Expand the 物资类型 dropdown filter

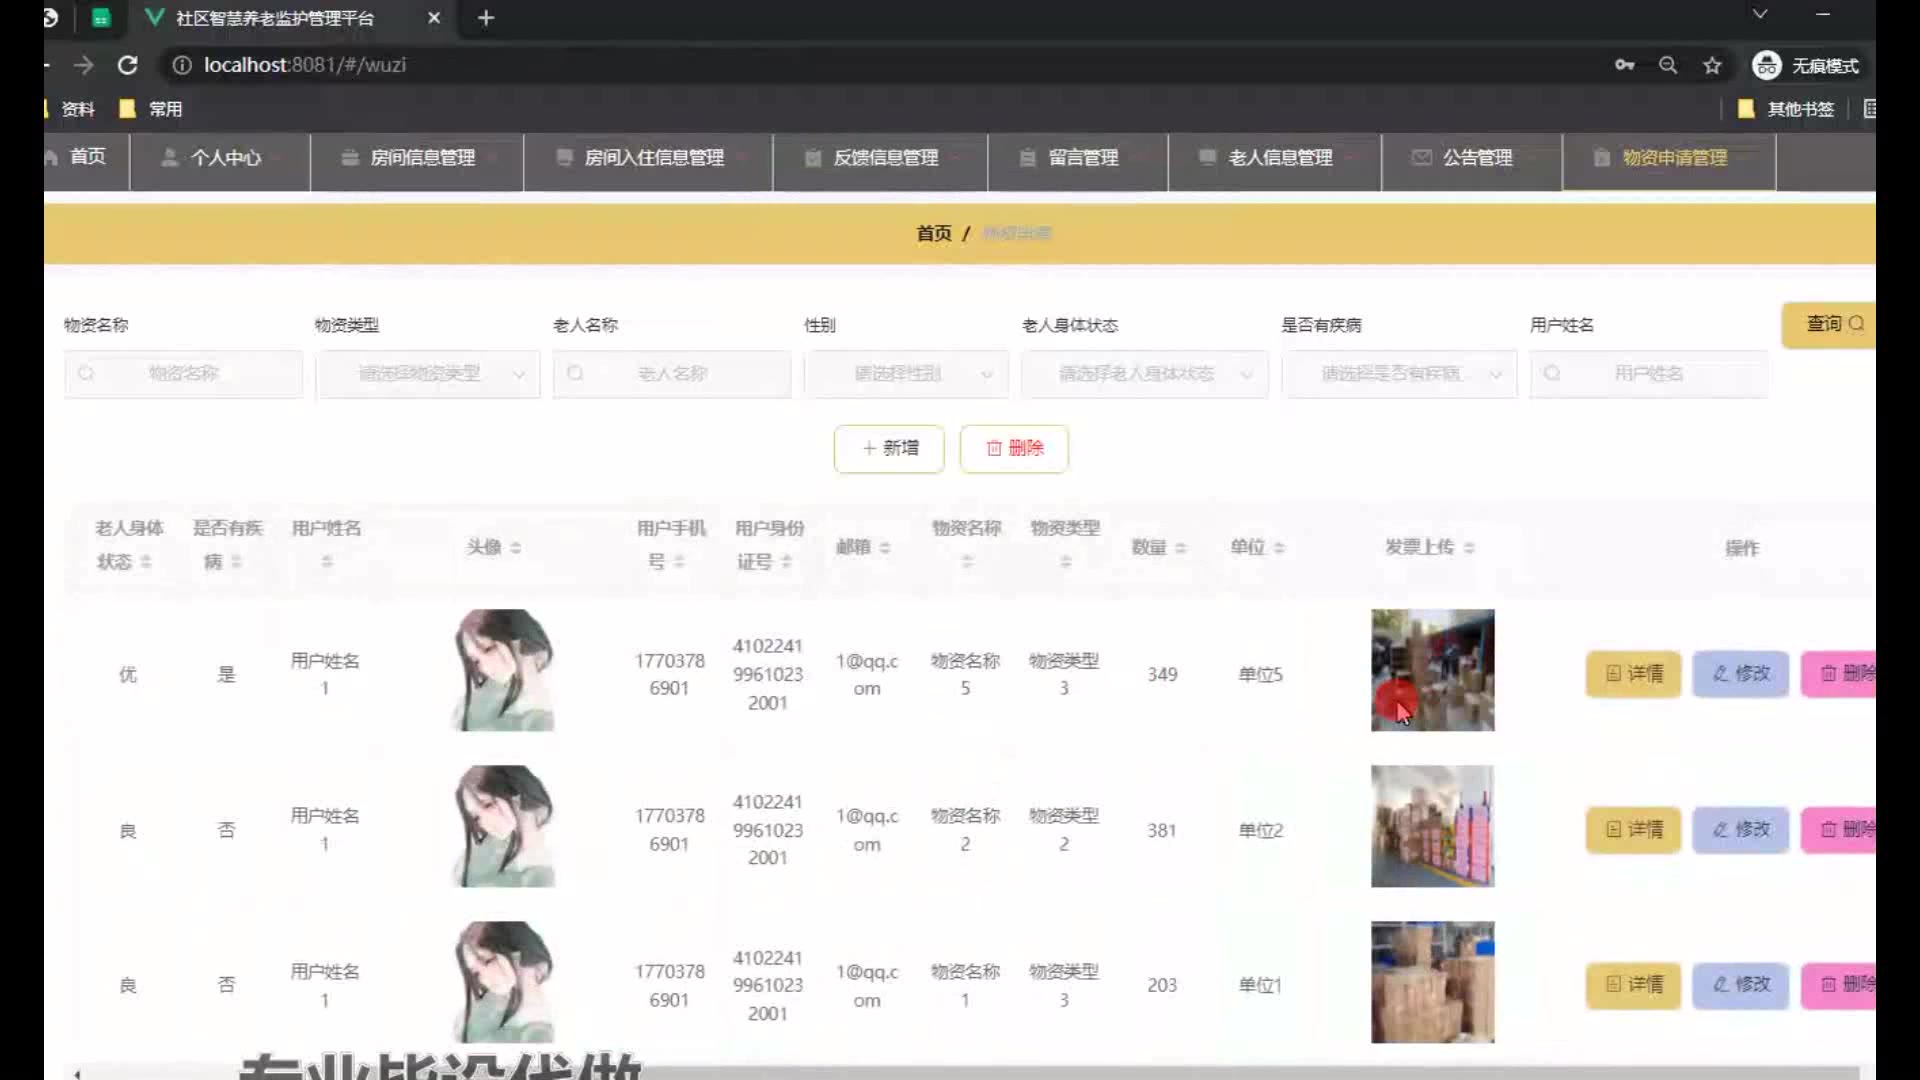pos(428,374)
